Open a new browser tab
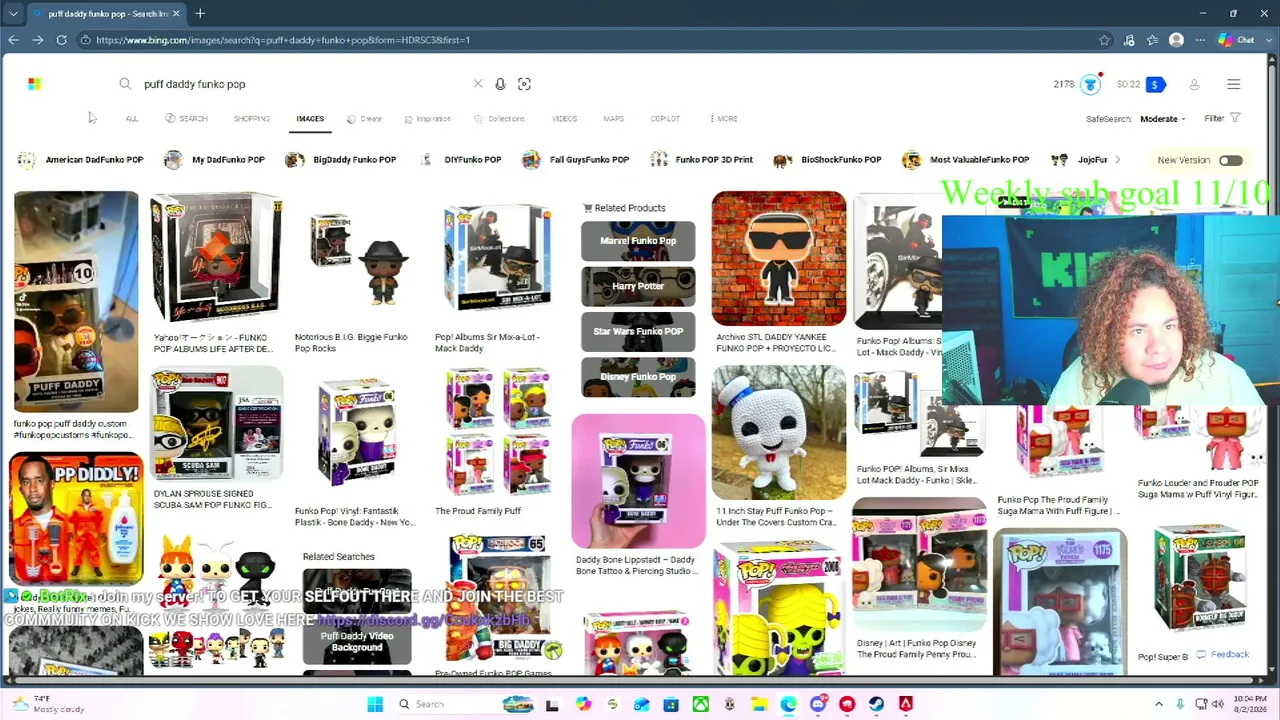The image size is (1280, 720). 200,13
